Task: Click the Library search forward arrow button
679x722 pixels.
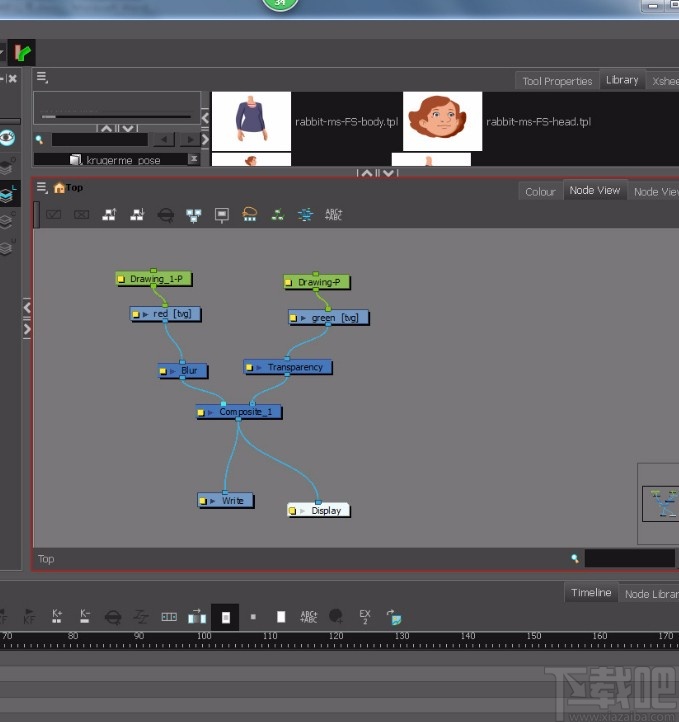Action: click(x=189, y=139)
